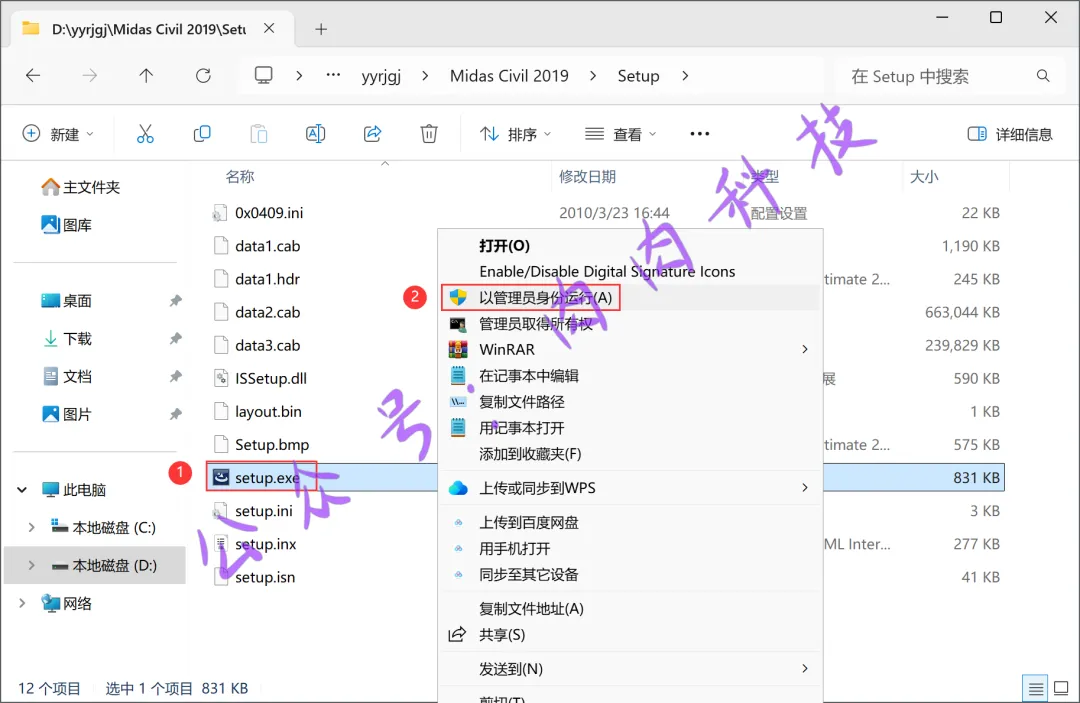The width and height of the screenshot is (1080, 703).
Task: Choose 打开(O) in context menu
Action: pos(630,246)
